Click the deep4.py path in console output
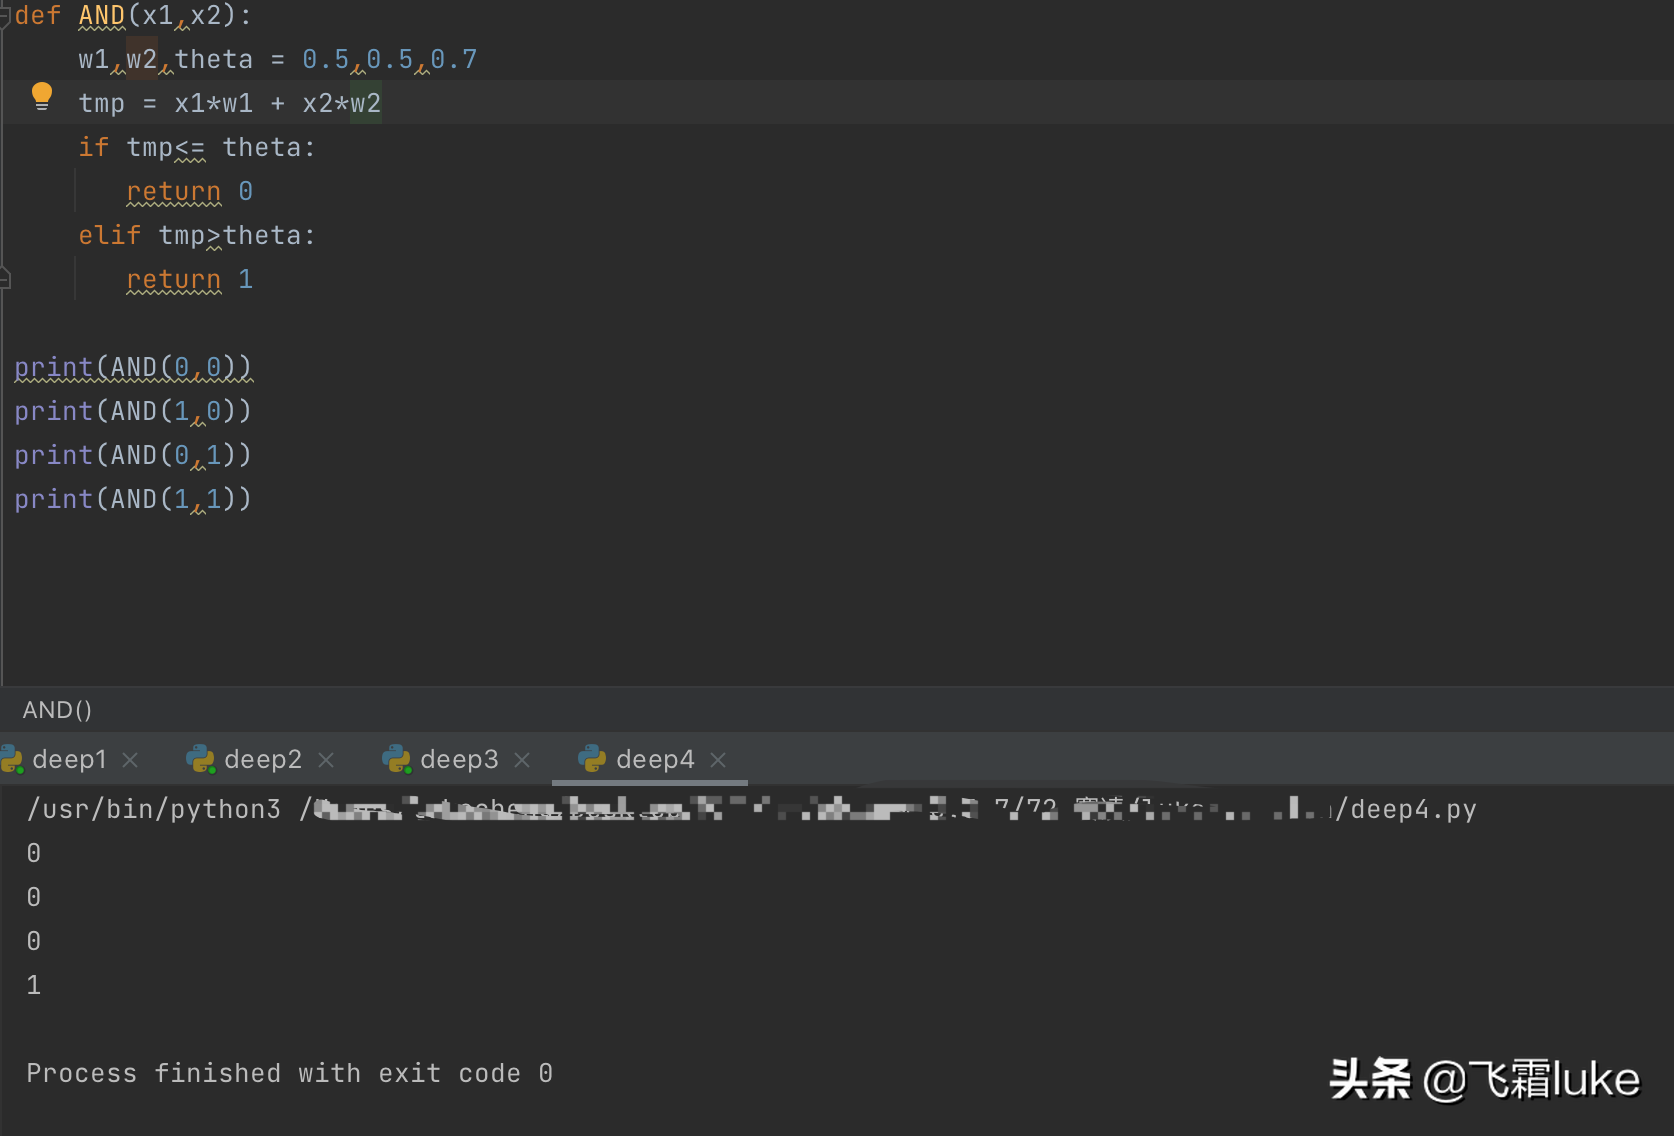 (x=1413, y=809)
